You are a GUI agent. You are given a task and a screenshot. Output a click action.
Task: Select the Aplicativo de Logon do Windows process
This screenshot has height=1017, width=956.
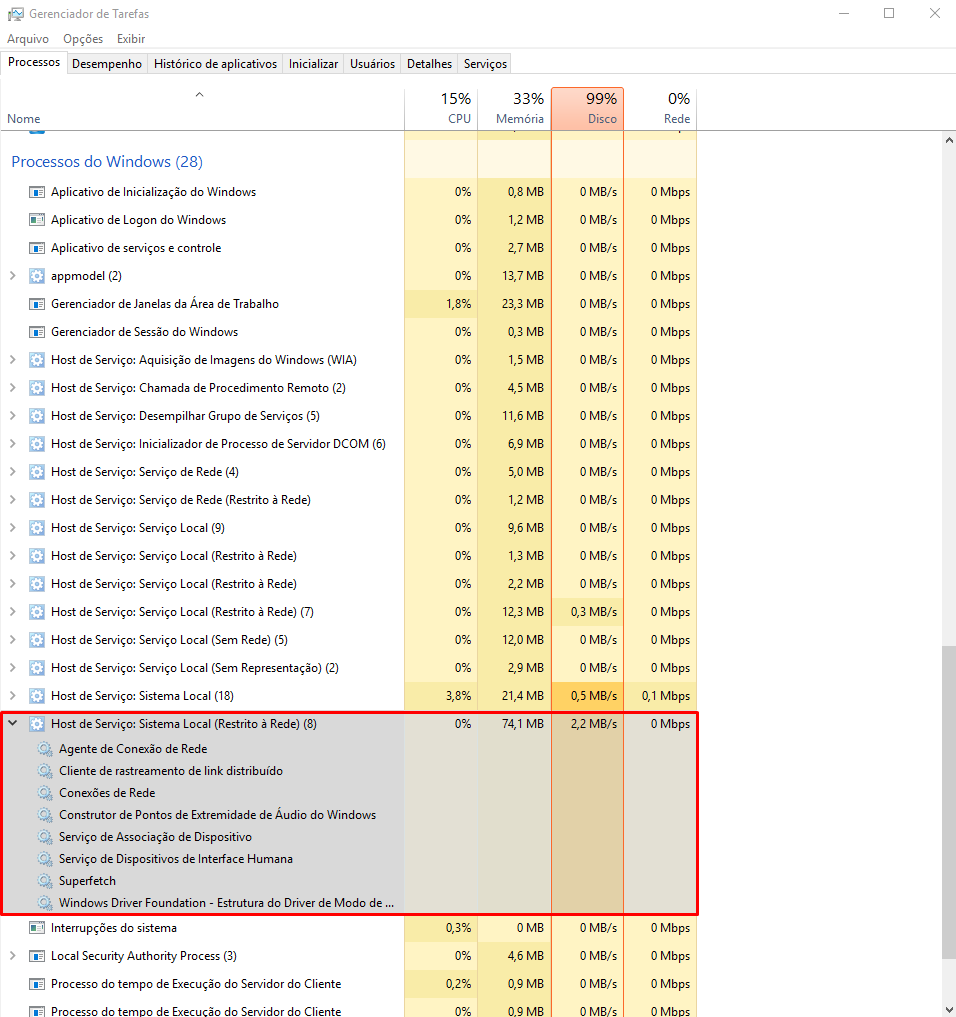pos(349,220)
